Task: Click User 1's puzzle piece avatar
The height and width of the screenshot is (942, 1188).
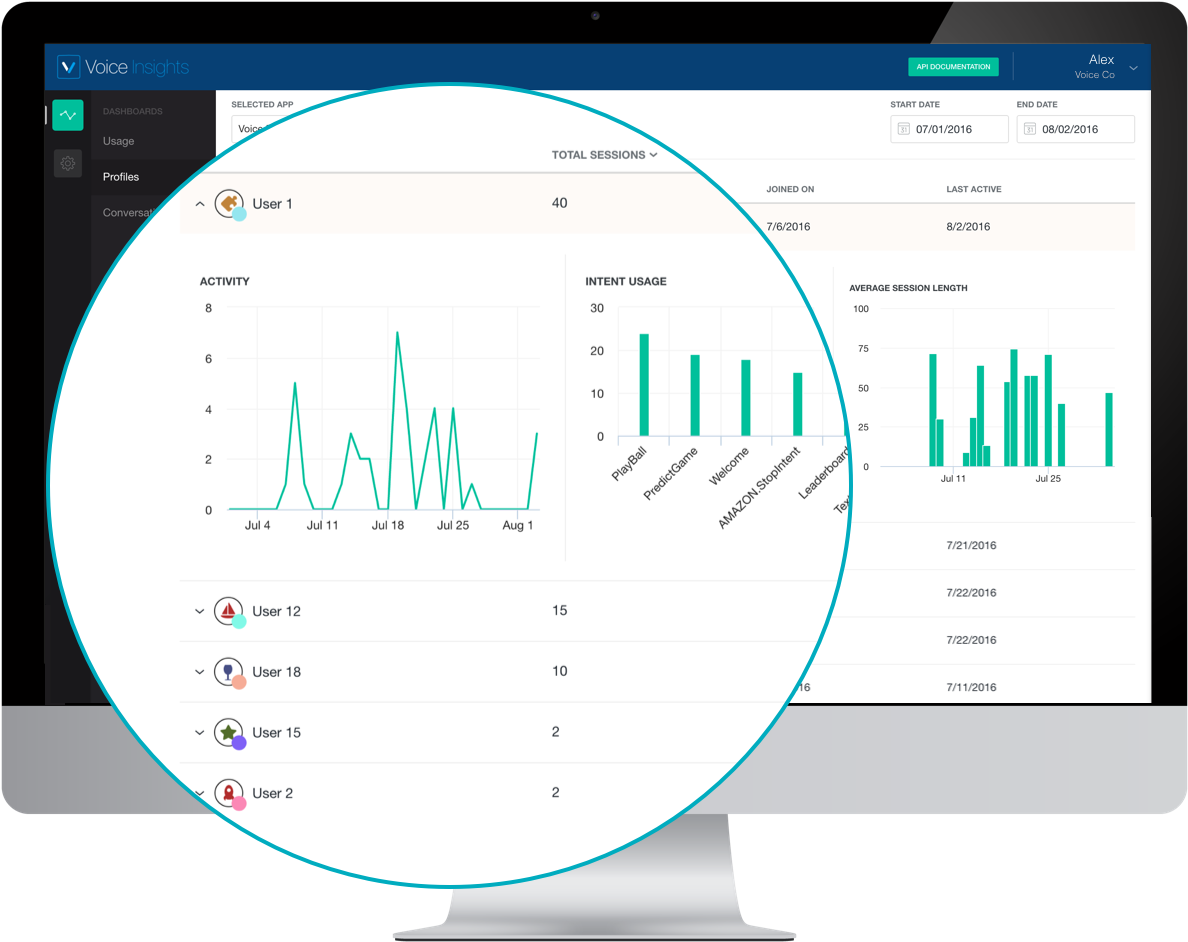Action: 228,202
